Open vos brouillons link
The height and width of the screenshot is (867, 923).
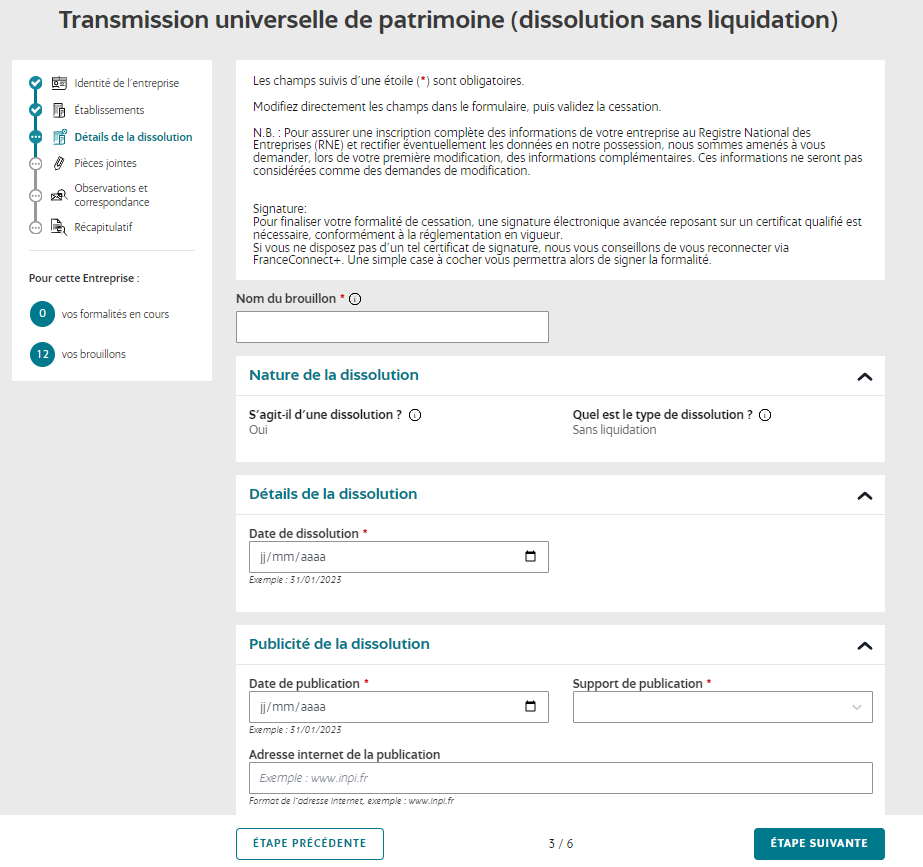click(x=94, y=354)
